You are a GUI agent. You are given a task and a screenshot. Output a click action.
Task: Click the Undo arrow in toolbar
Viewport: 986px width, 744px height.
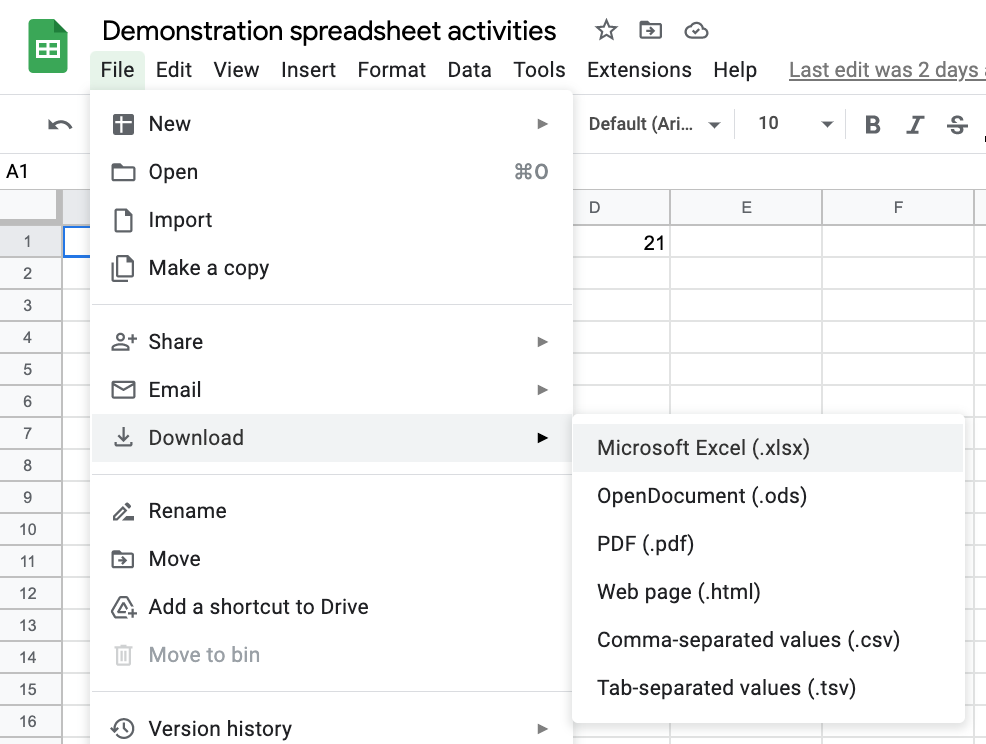pos(60,125)
